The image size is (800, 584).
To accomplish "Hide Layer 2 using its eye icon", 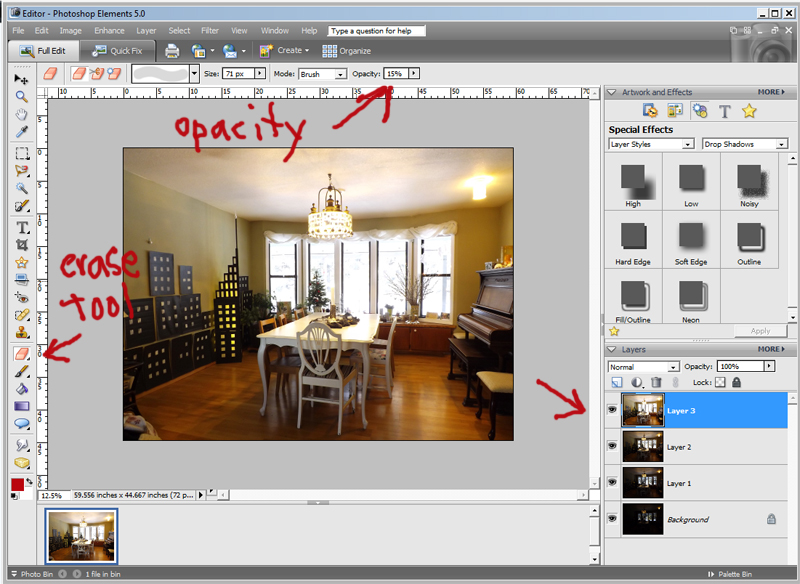I will tap(612, 446).
